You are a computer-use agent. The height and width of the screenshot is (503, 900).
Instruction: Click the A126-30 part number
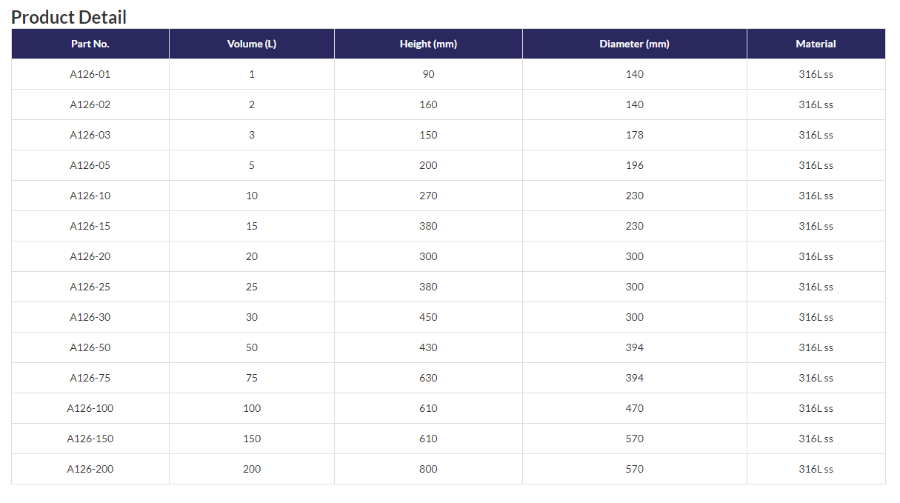90,317
